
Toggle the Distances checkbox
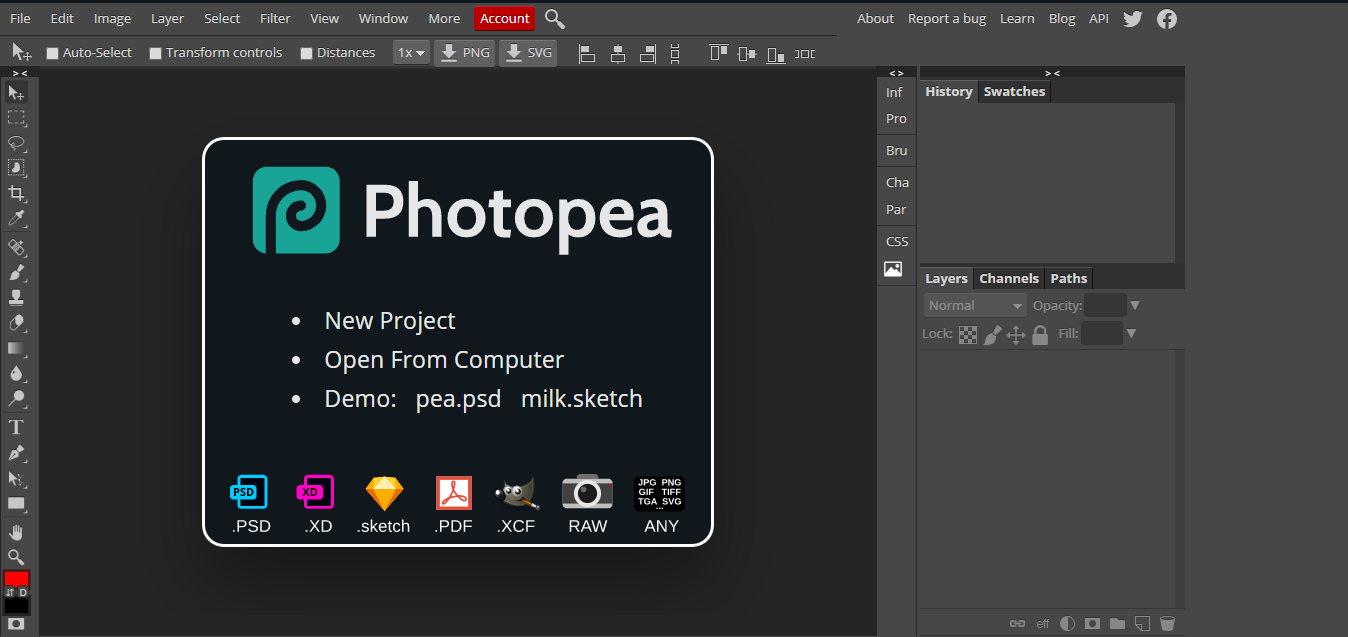(307, 53)
